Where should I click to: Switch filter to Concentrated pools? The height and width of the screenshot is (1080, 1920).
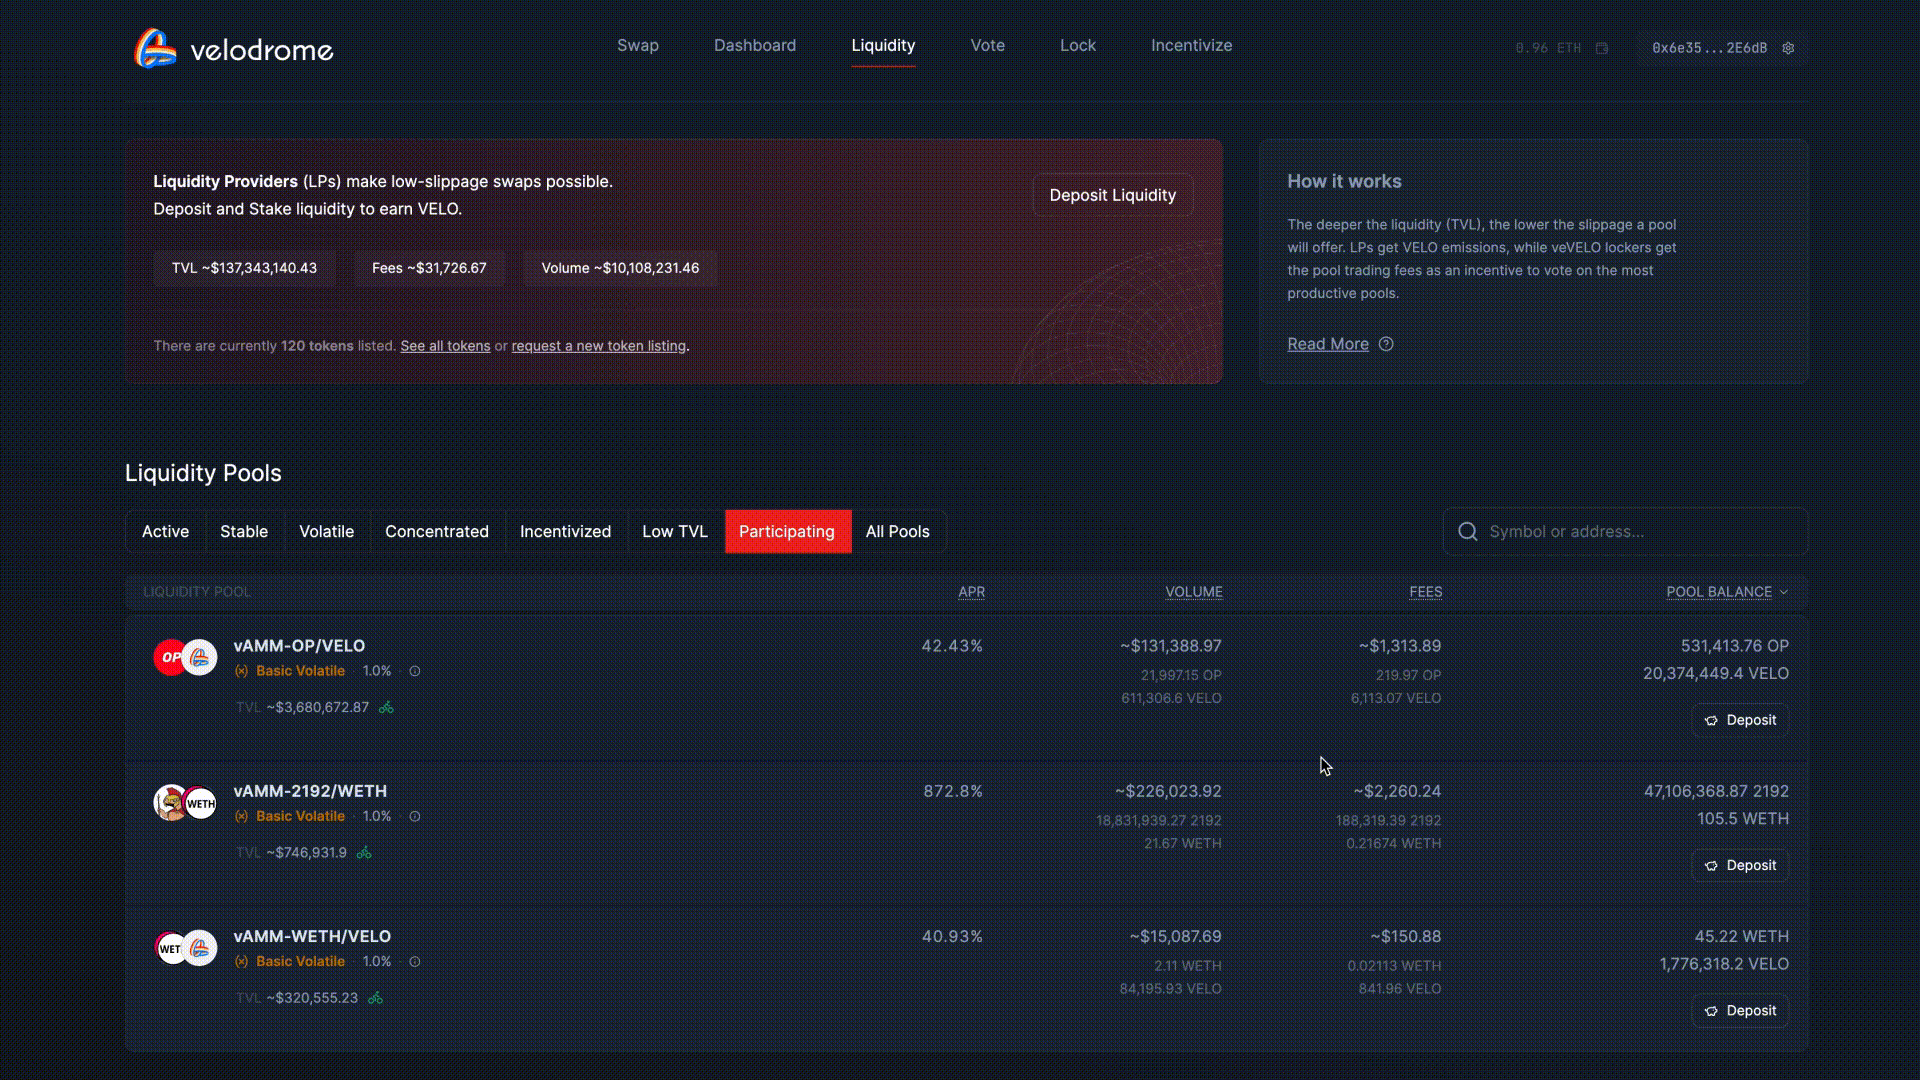click(x=436, y=531)
